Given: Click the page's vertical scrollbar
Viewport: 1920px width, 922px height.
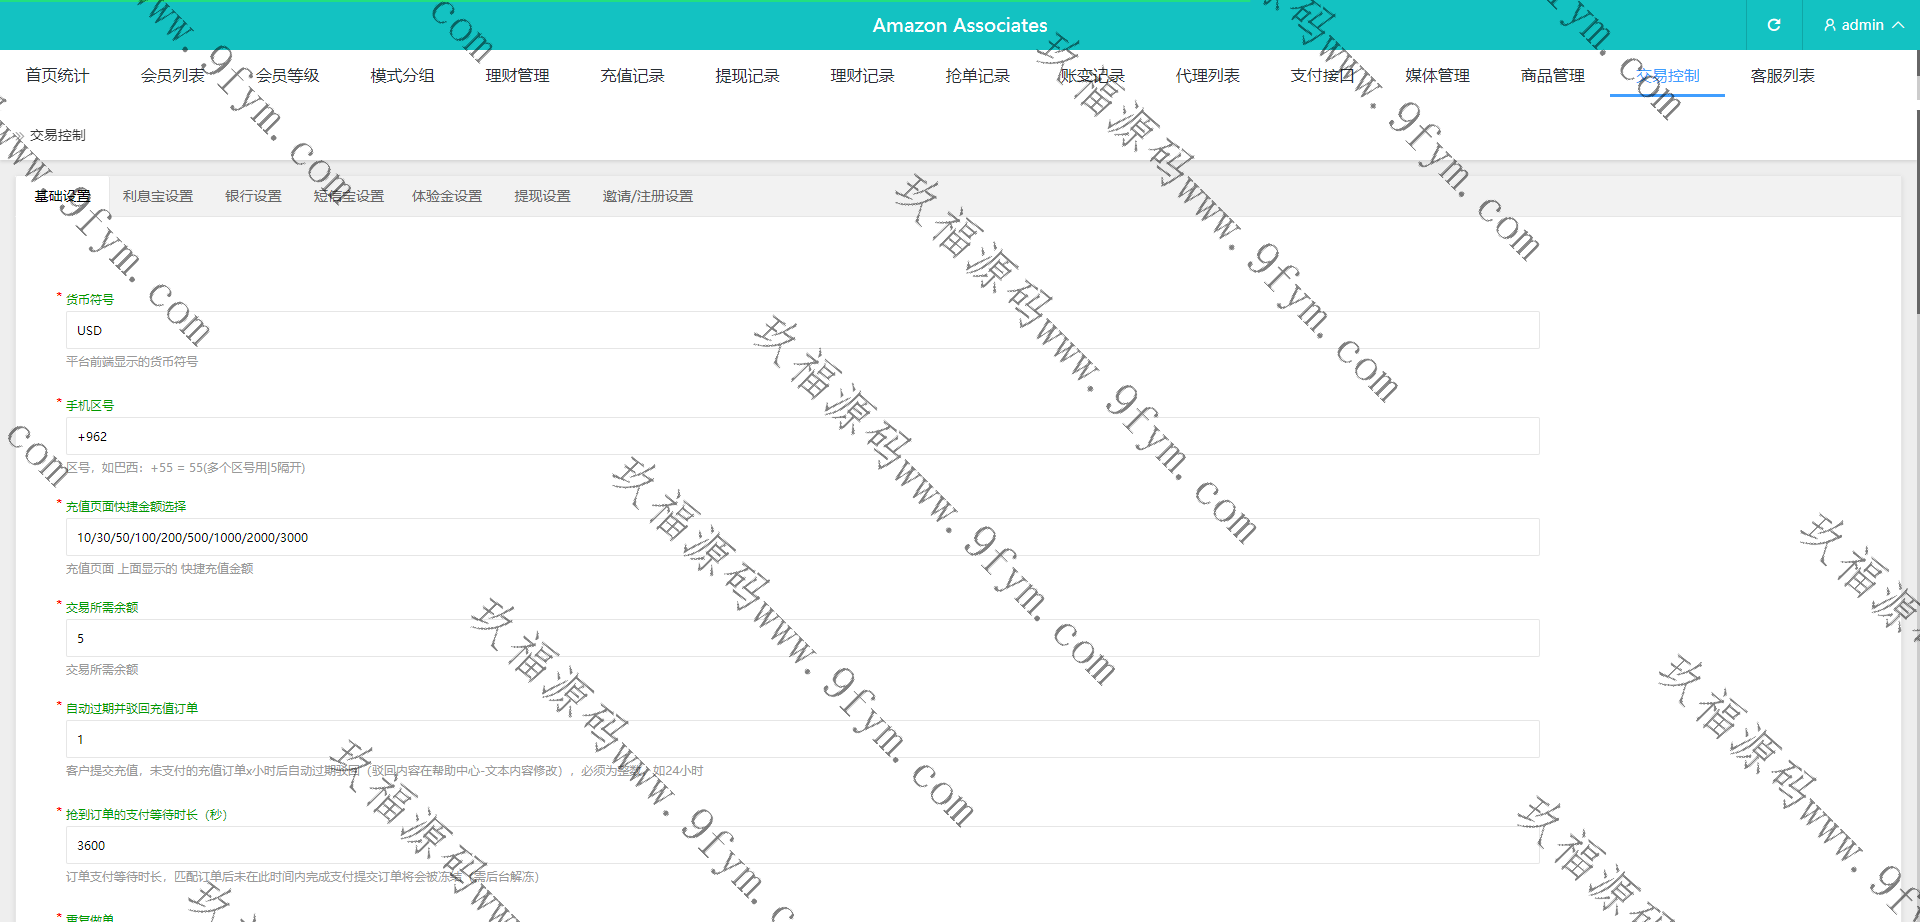Looking at the screenshot, I should [x=1916, y=200].
